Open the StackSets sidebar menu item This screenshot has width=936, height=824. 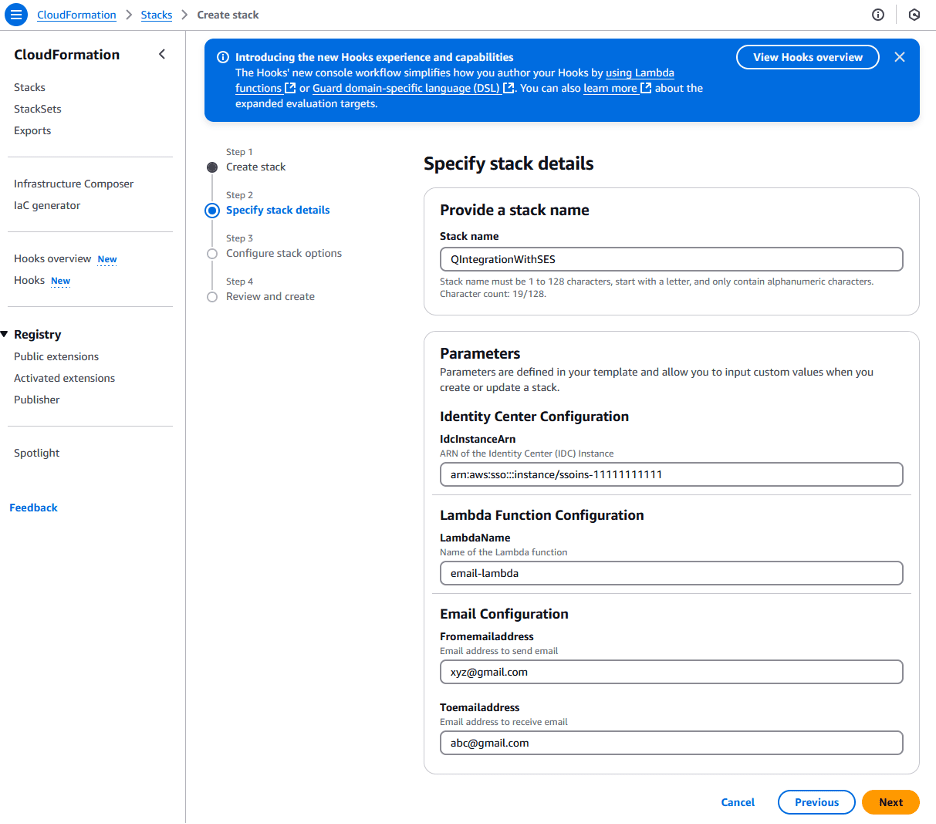click(x=36, y=108)
